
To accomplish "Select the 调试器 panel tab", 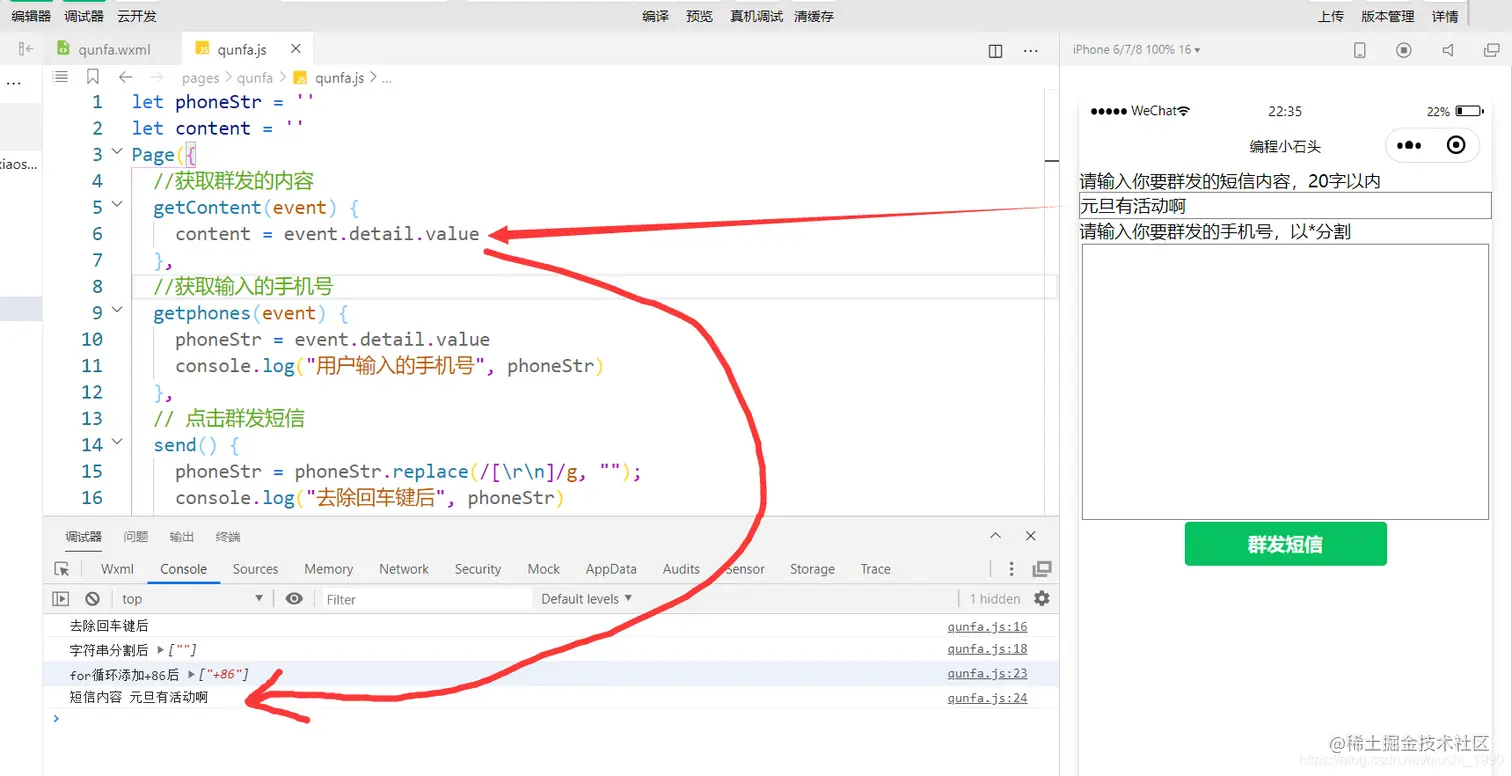I will tap(84, 537).
